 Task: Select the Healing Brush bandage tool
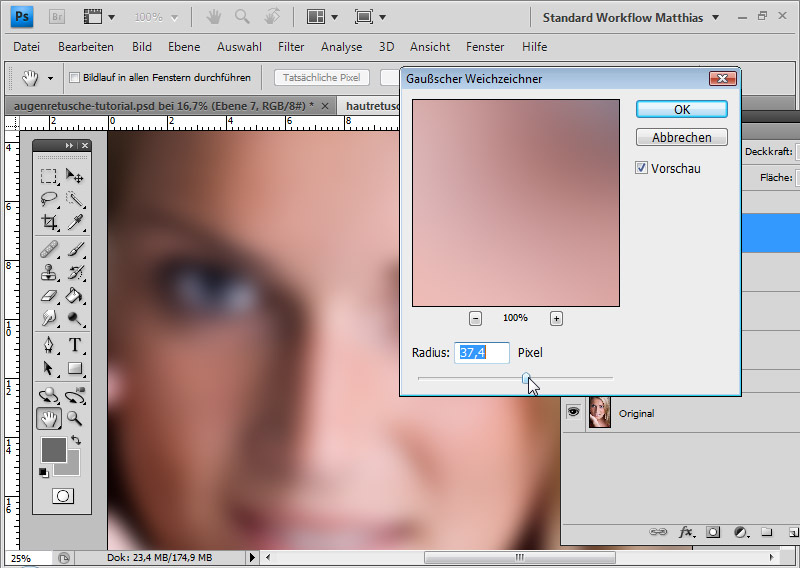tap(48, 250)
